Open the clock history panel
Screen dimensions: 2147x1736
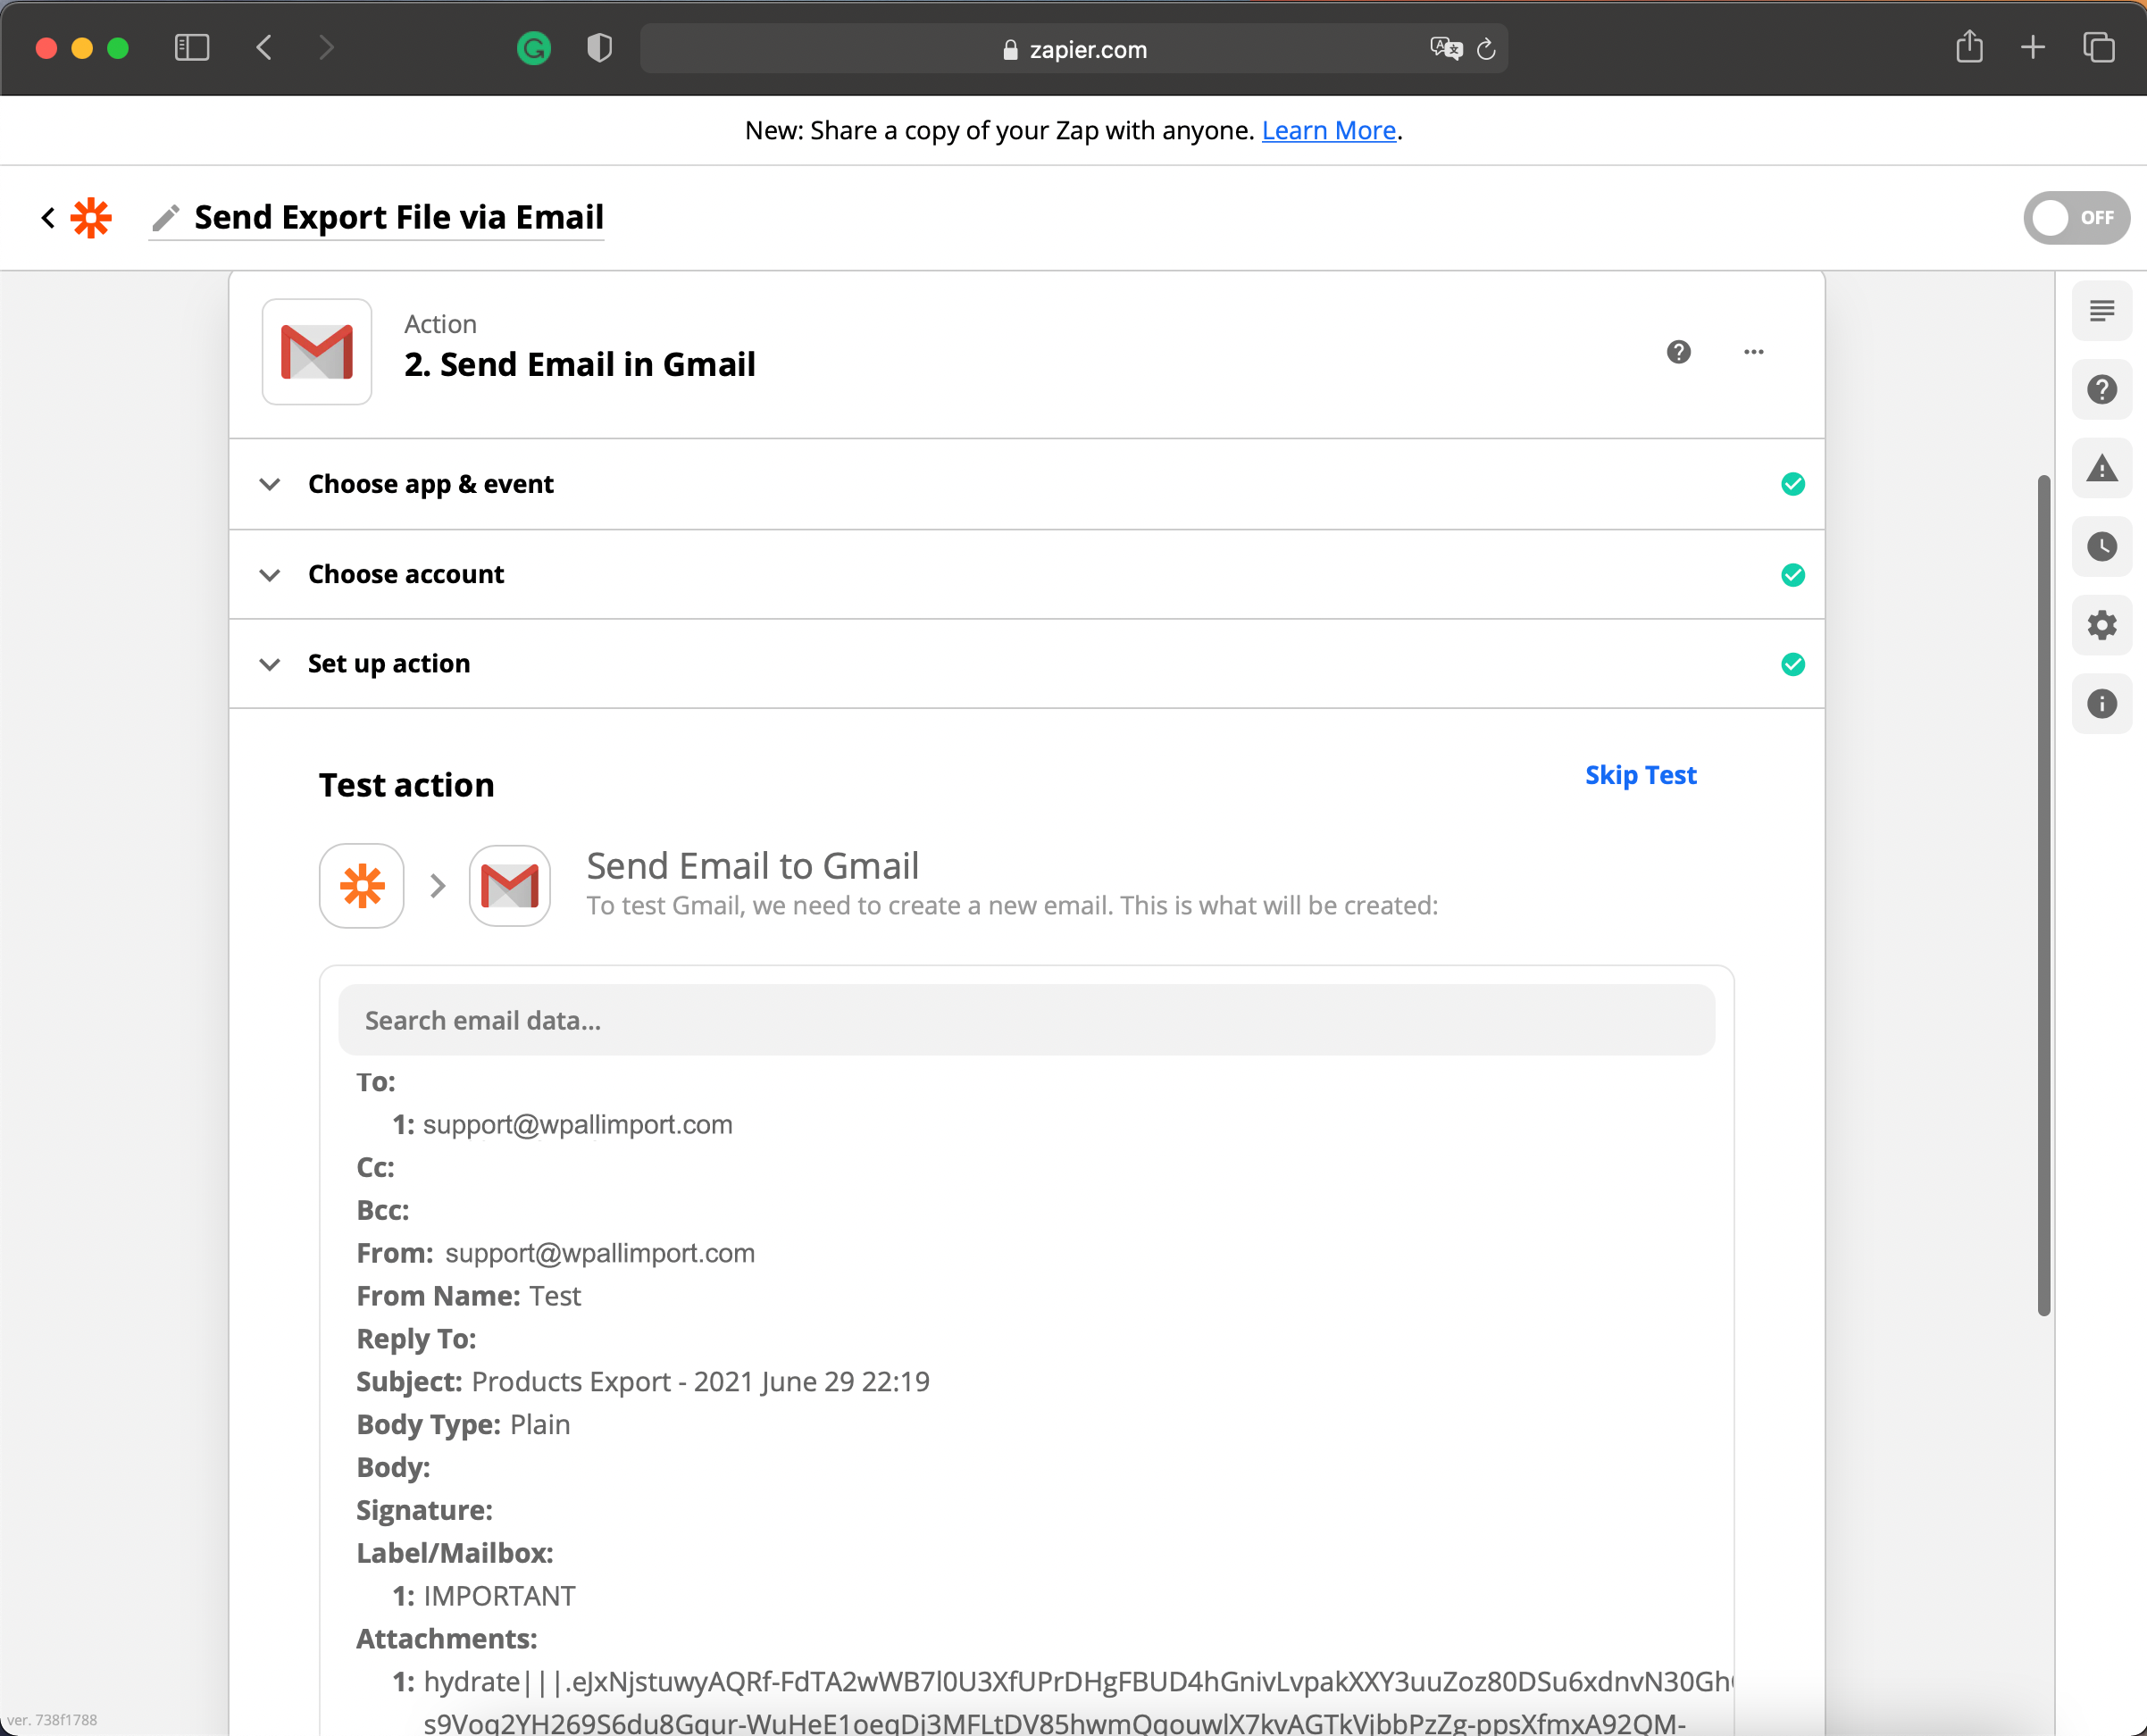coord(2101,546)
